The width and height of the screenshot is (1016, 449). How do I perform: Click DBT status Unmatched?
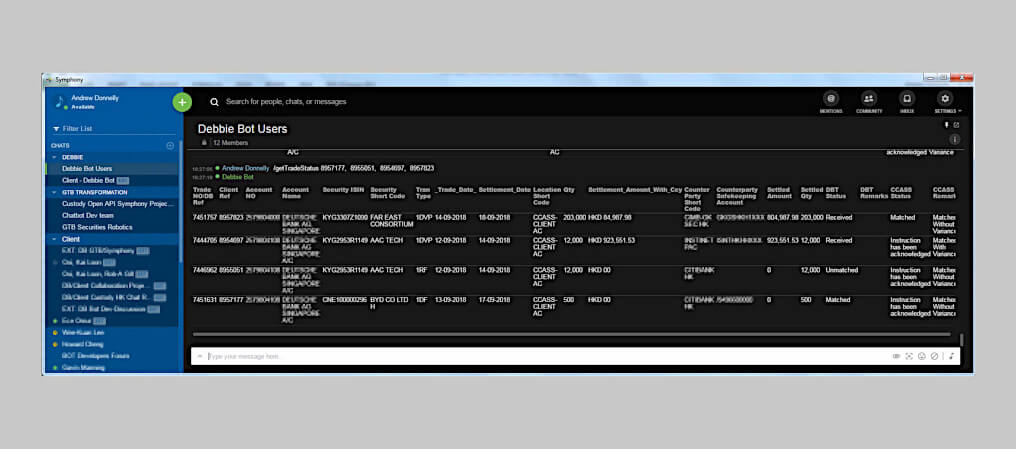tap(842, 270)
